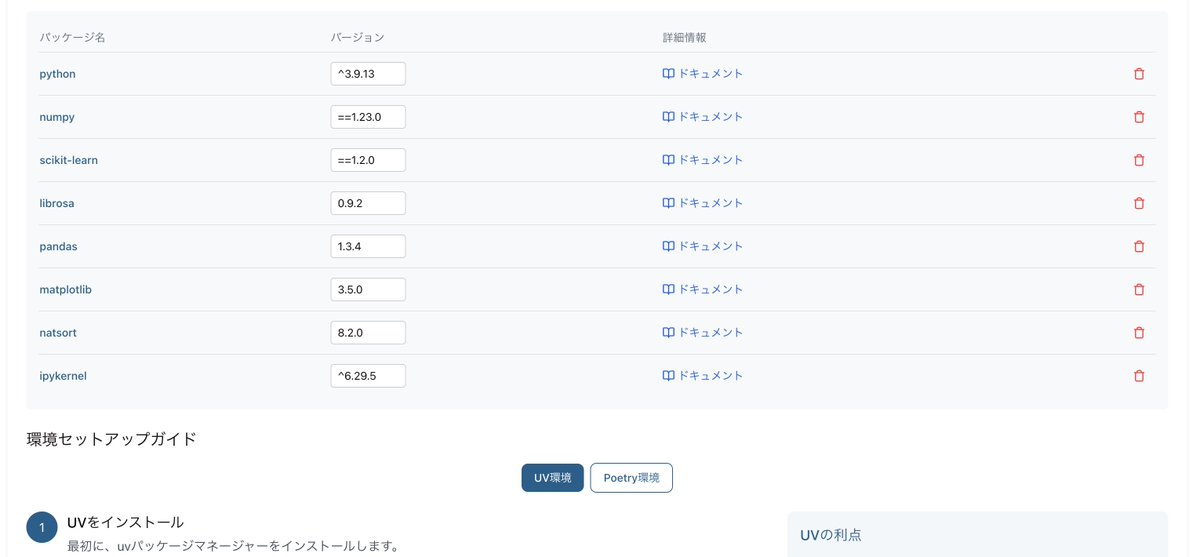This screenshot has height=557, width=1200.
Task: Open the pandas ドキュメント link
Action: 703,246
